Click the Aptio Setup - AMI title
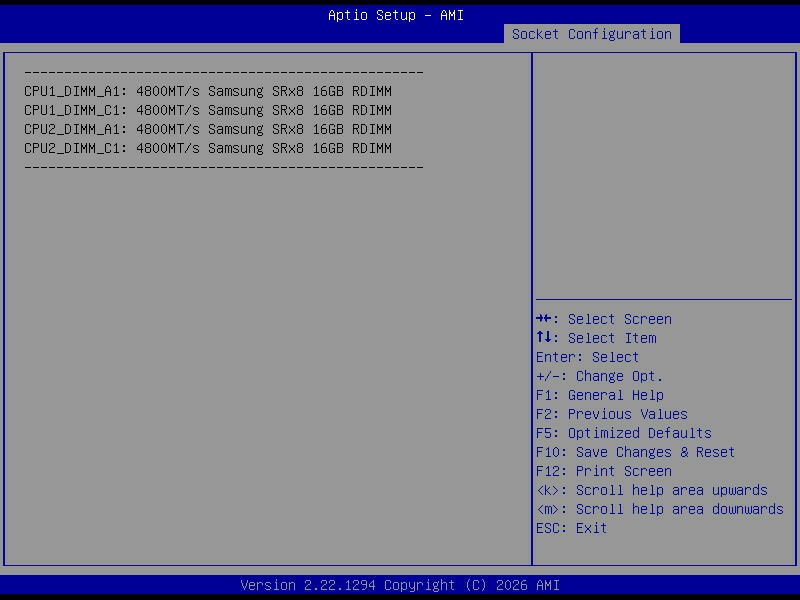800x600 pixels. pyautogui.click(x=395, y=15)
